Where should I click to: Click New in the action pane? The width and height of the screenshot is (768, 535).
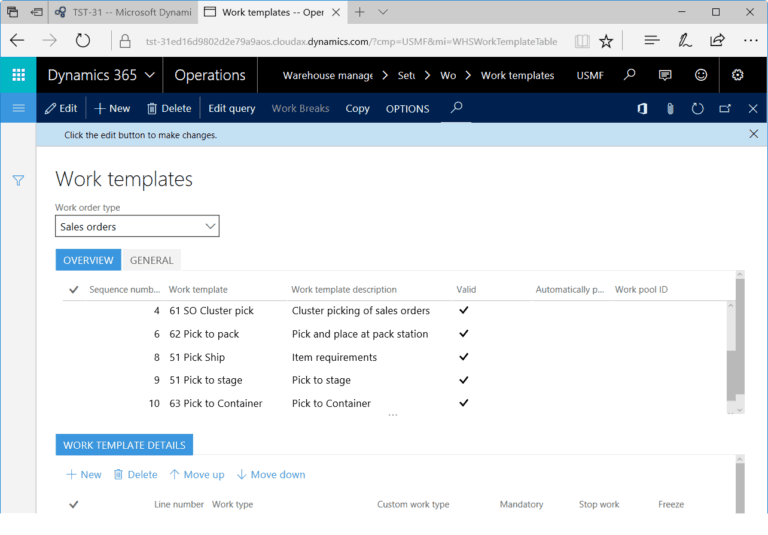[x=112, y=109]
